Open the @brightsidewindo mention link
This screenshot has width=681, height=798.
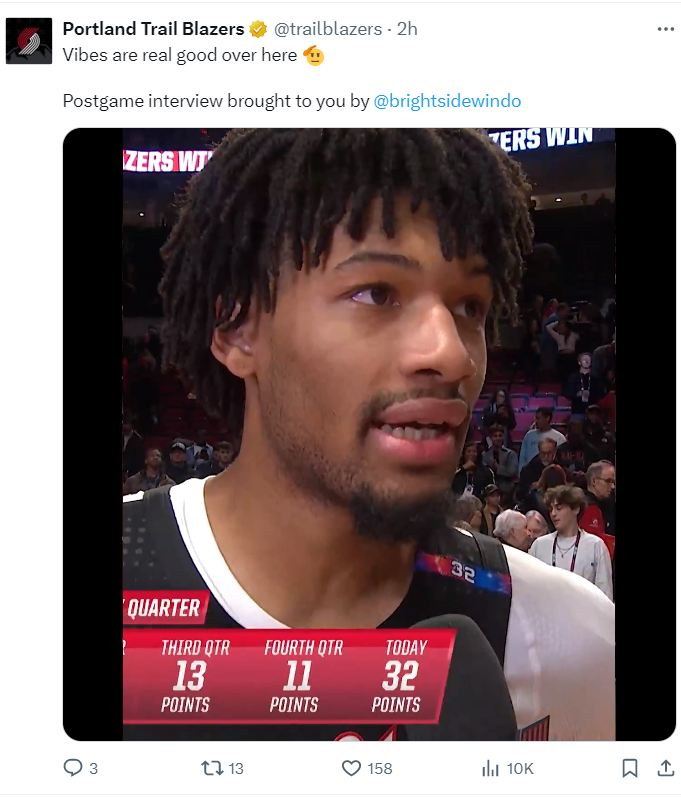pos(447,101)
